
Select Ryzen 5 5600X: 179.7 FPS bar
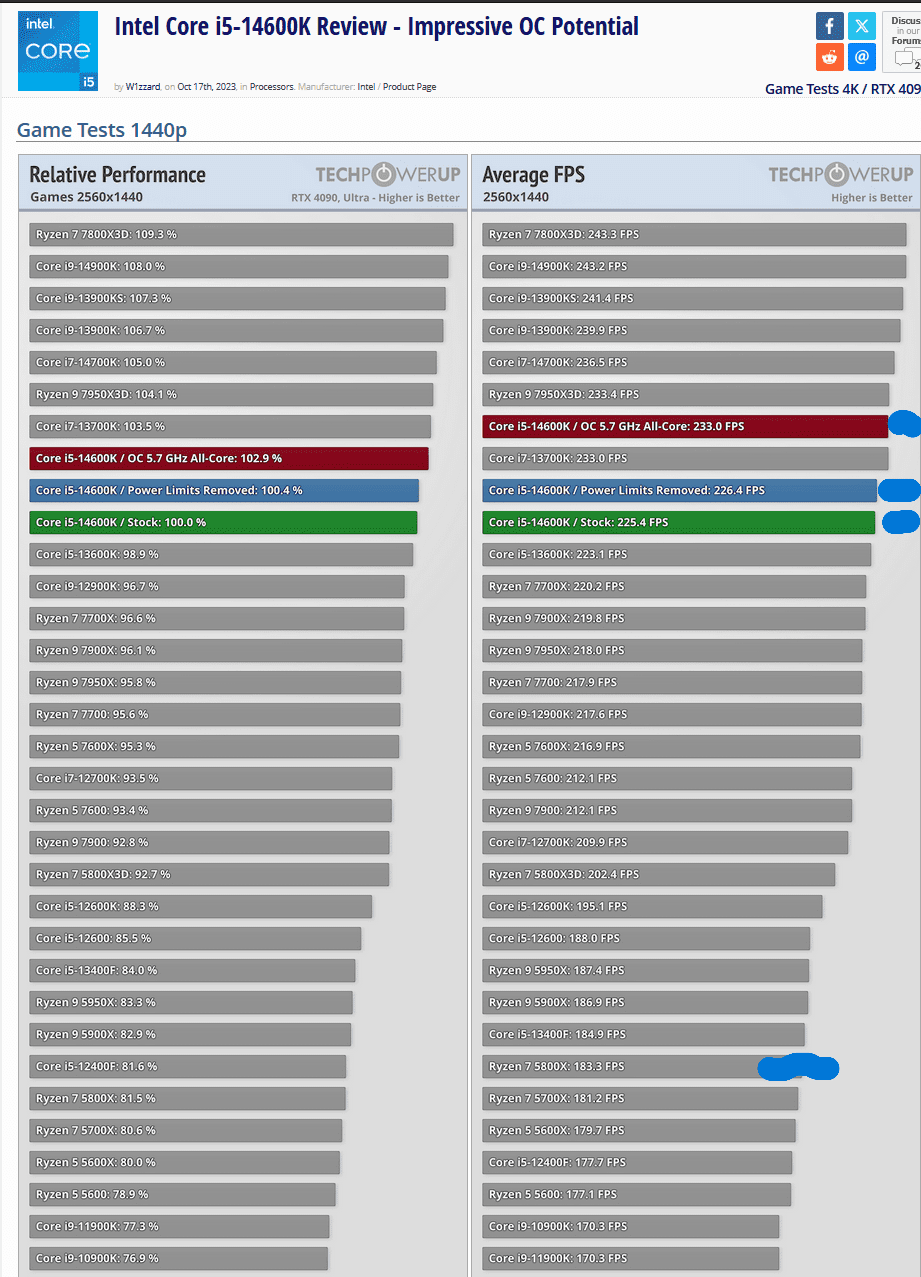coord(639,1130)
